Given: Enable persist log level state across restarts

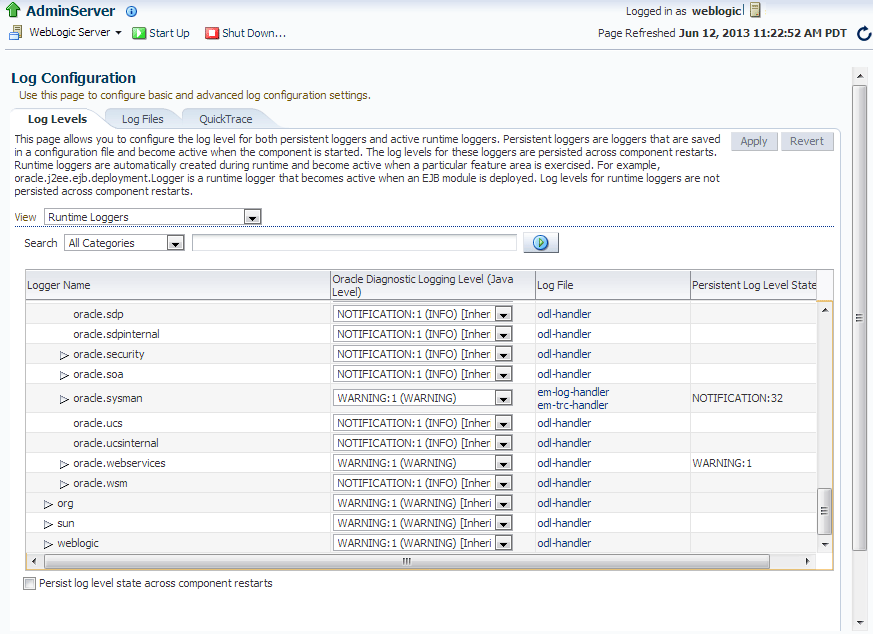Looking at the screenshot, I should click(x=29, y=583).
